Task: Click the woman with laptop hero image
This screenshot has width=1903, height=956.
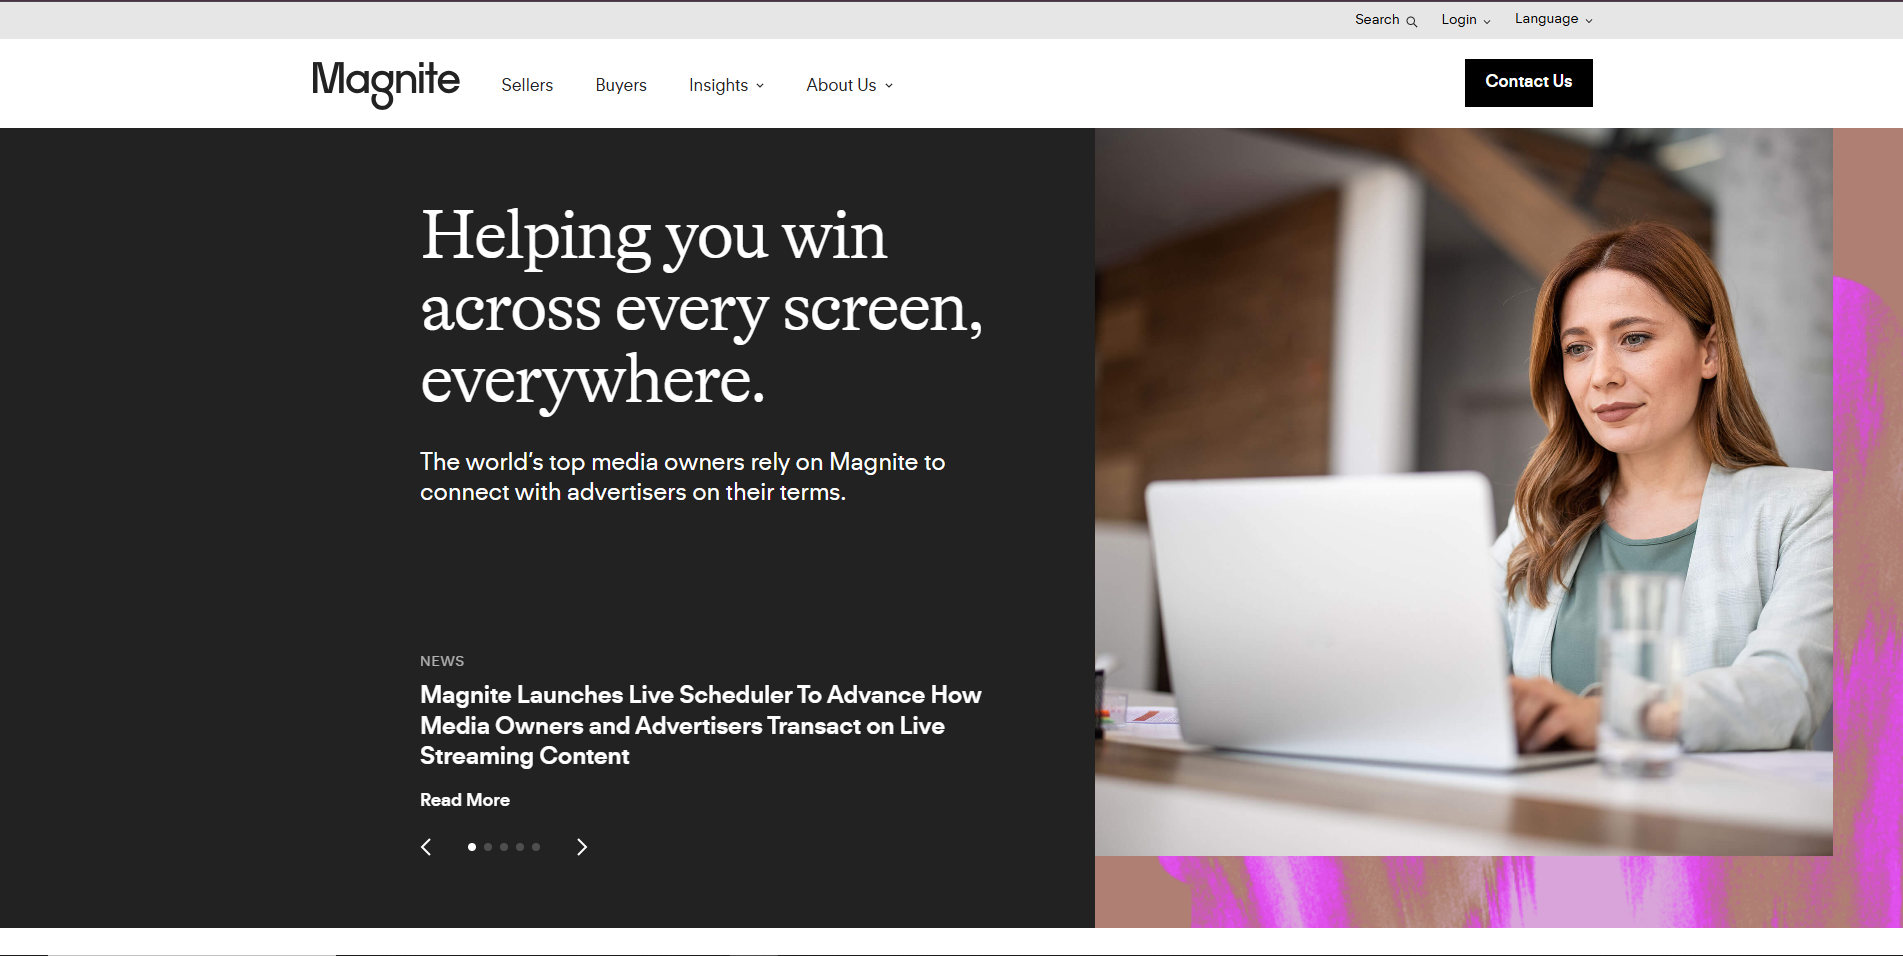Action: [1464, 492]
